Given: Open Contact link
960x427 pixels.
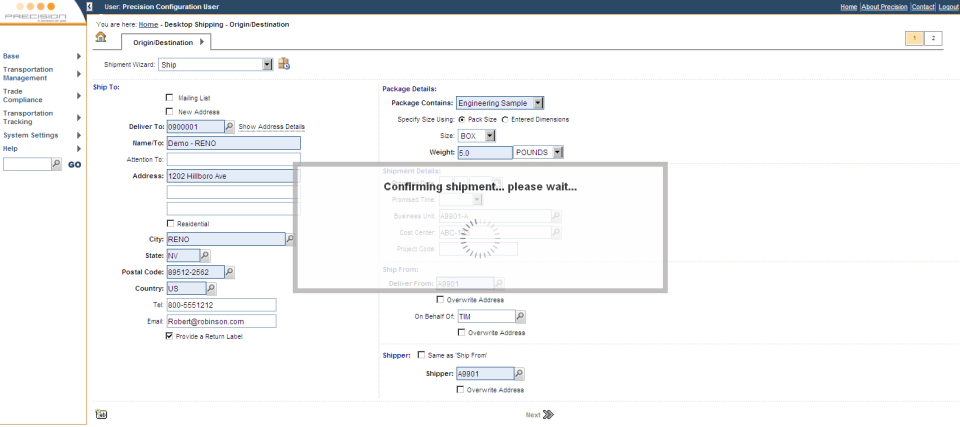Looking at the screenshot, I should tap(923, 7).
